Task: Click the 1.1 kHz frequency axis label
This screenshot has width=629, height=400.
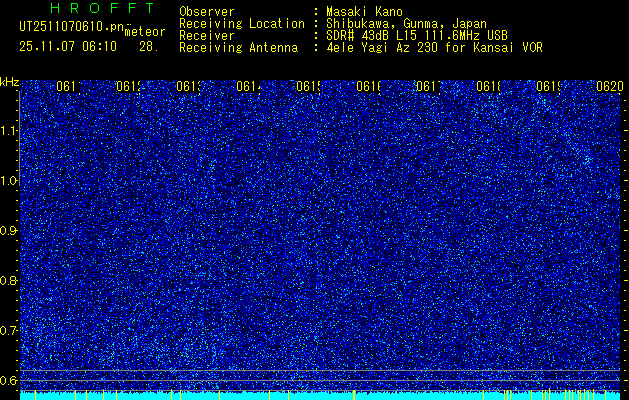Action: [10, 131]
